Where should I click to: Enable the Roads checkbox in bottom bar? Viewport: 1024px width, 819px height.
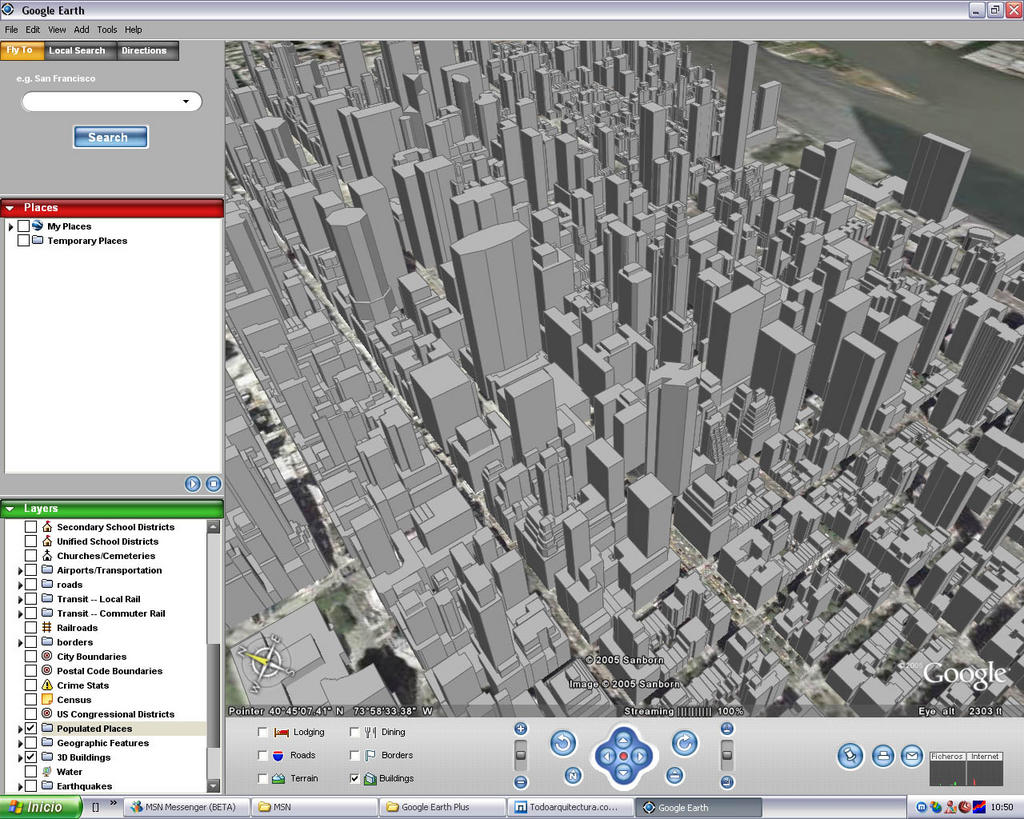click(x=263, y=756)
